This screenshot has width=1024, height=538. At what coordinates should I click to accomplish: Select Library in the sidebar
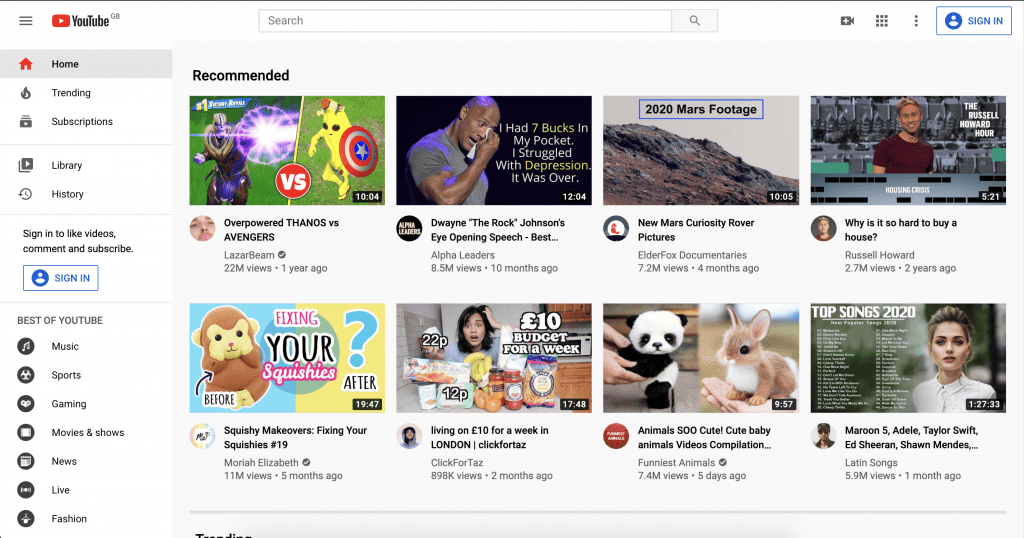[x=86, y=165]
